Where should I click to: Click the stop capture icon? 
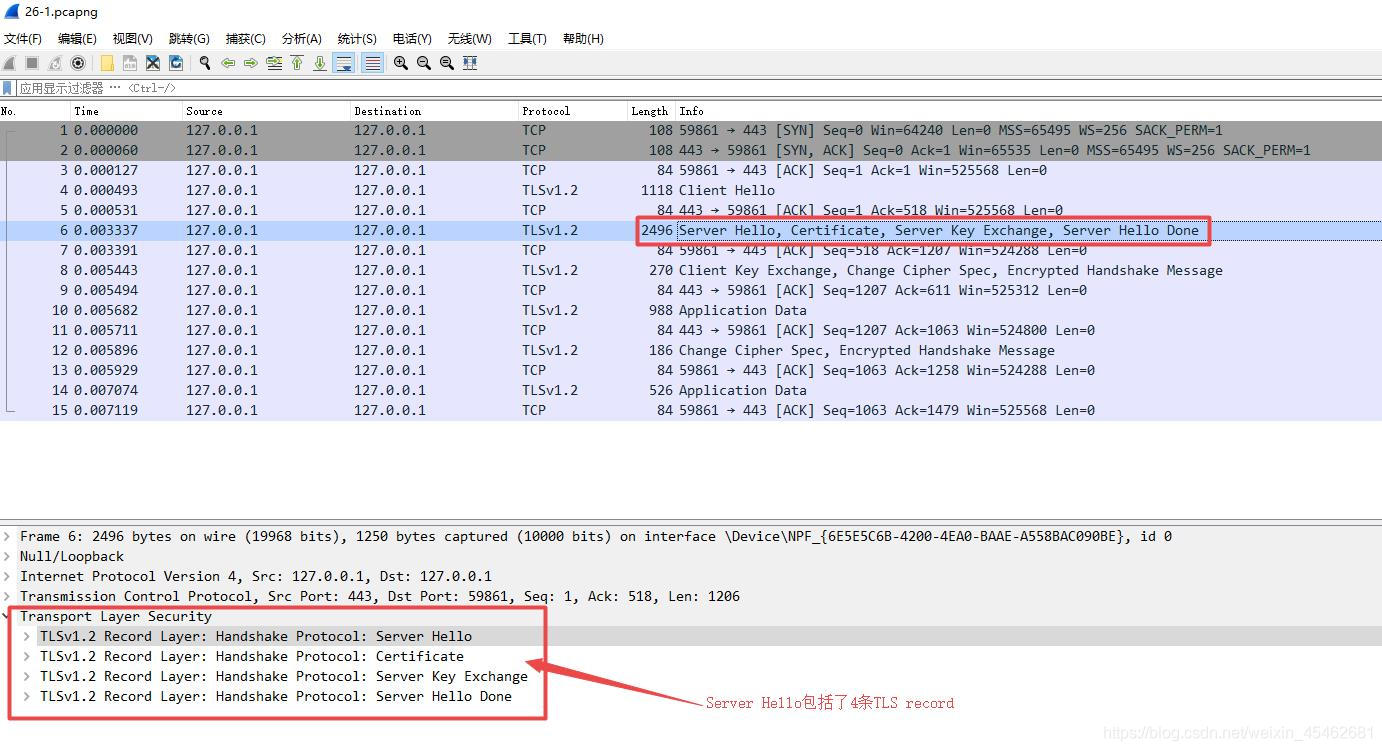pos(32,62)
